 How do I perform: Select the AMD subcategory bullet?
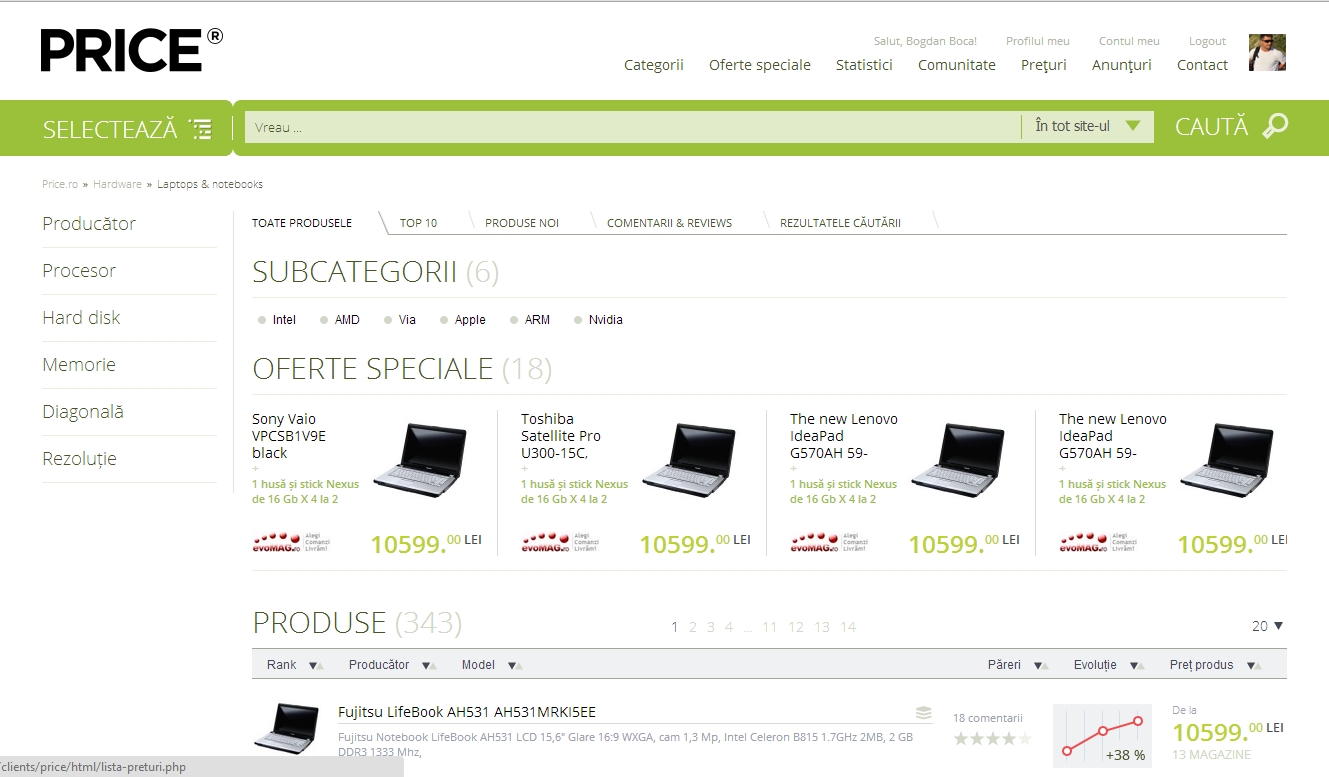point(324,321)
